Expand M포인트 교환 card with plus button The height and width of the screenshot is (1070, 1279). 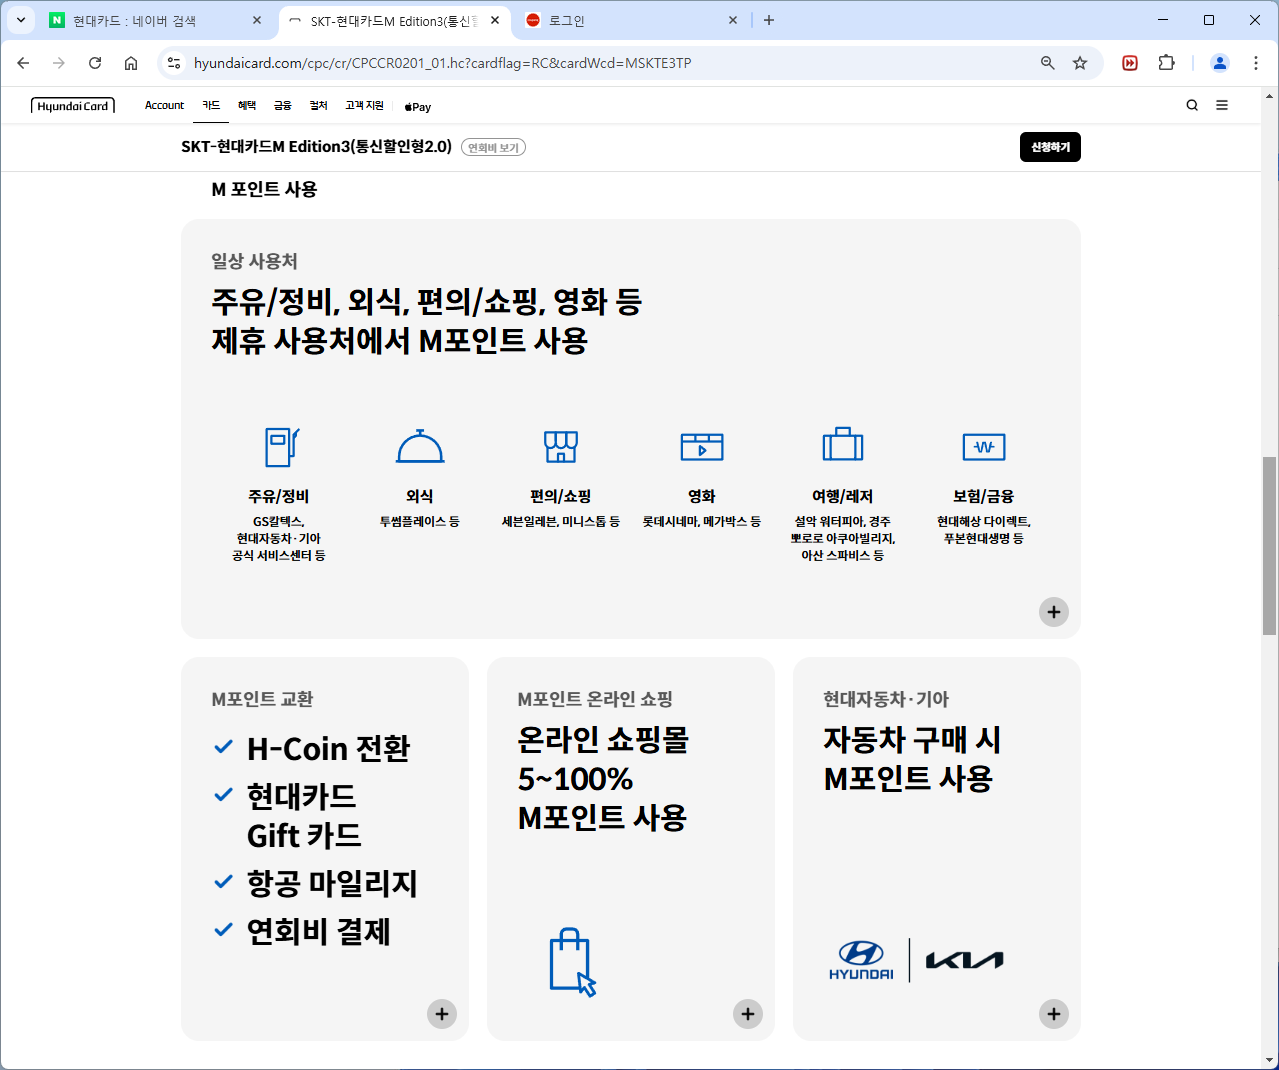coord(442,1014)
